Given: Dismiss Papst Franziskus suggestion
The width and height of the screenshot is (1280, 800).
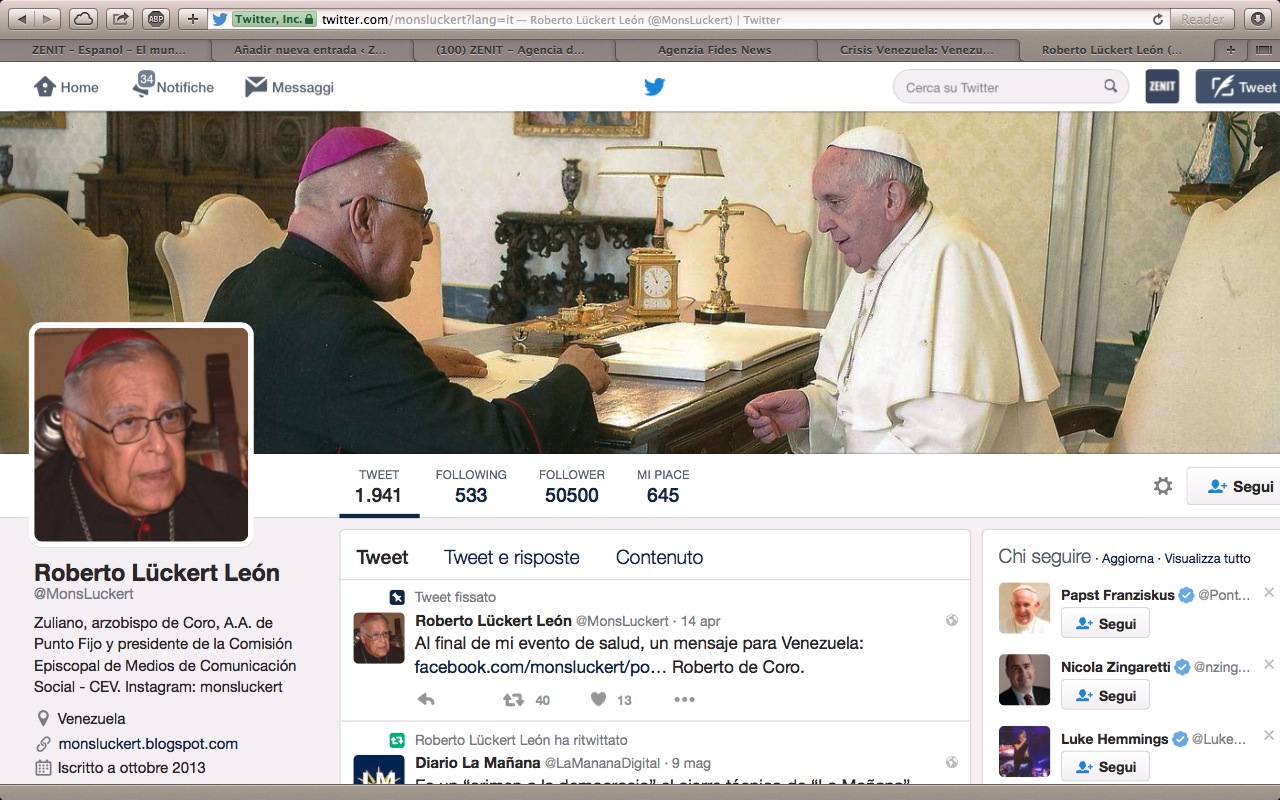Looking at the screenshot, I should pos(1269,593).
